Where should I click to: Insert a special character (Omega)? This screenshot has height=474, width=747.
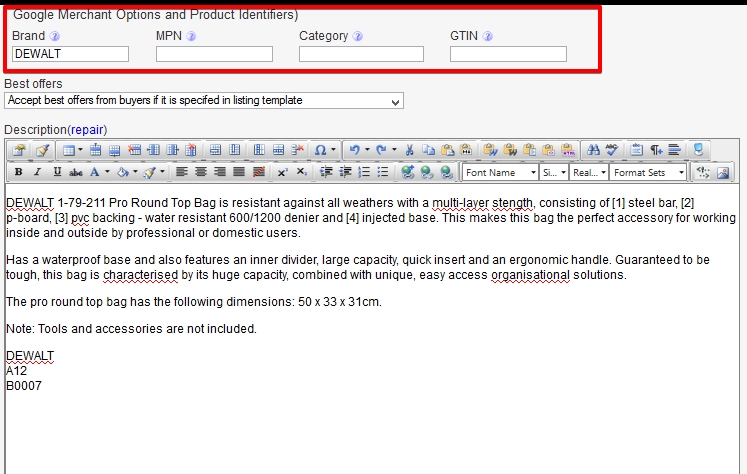321,151
